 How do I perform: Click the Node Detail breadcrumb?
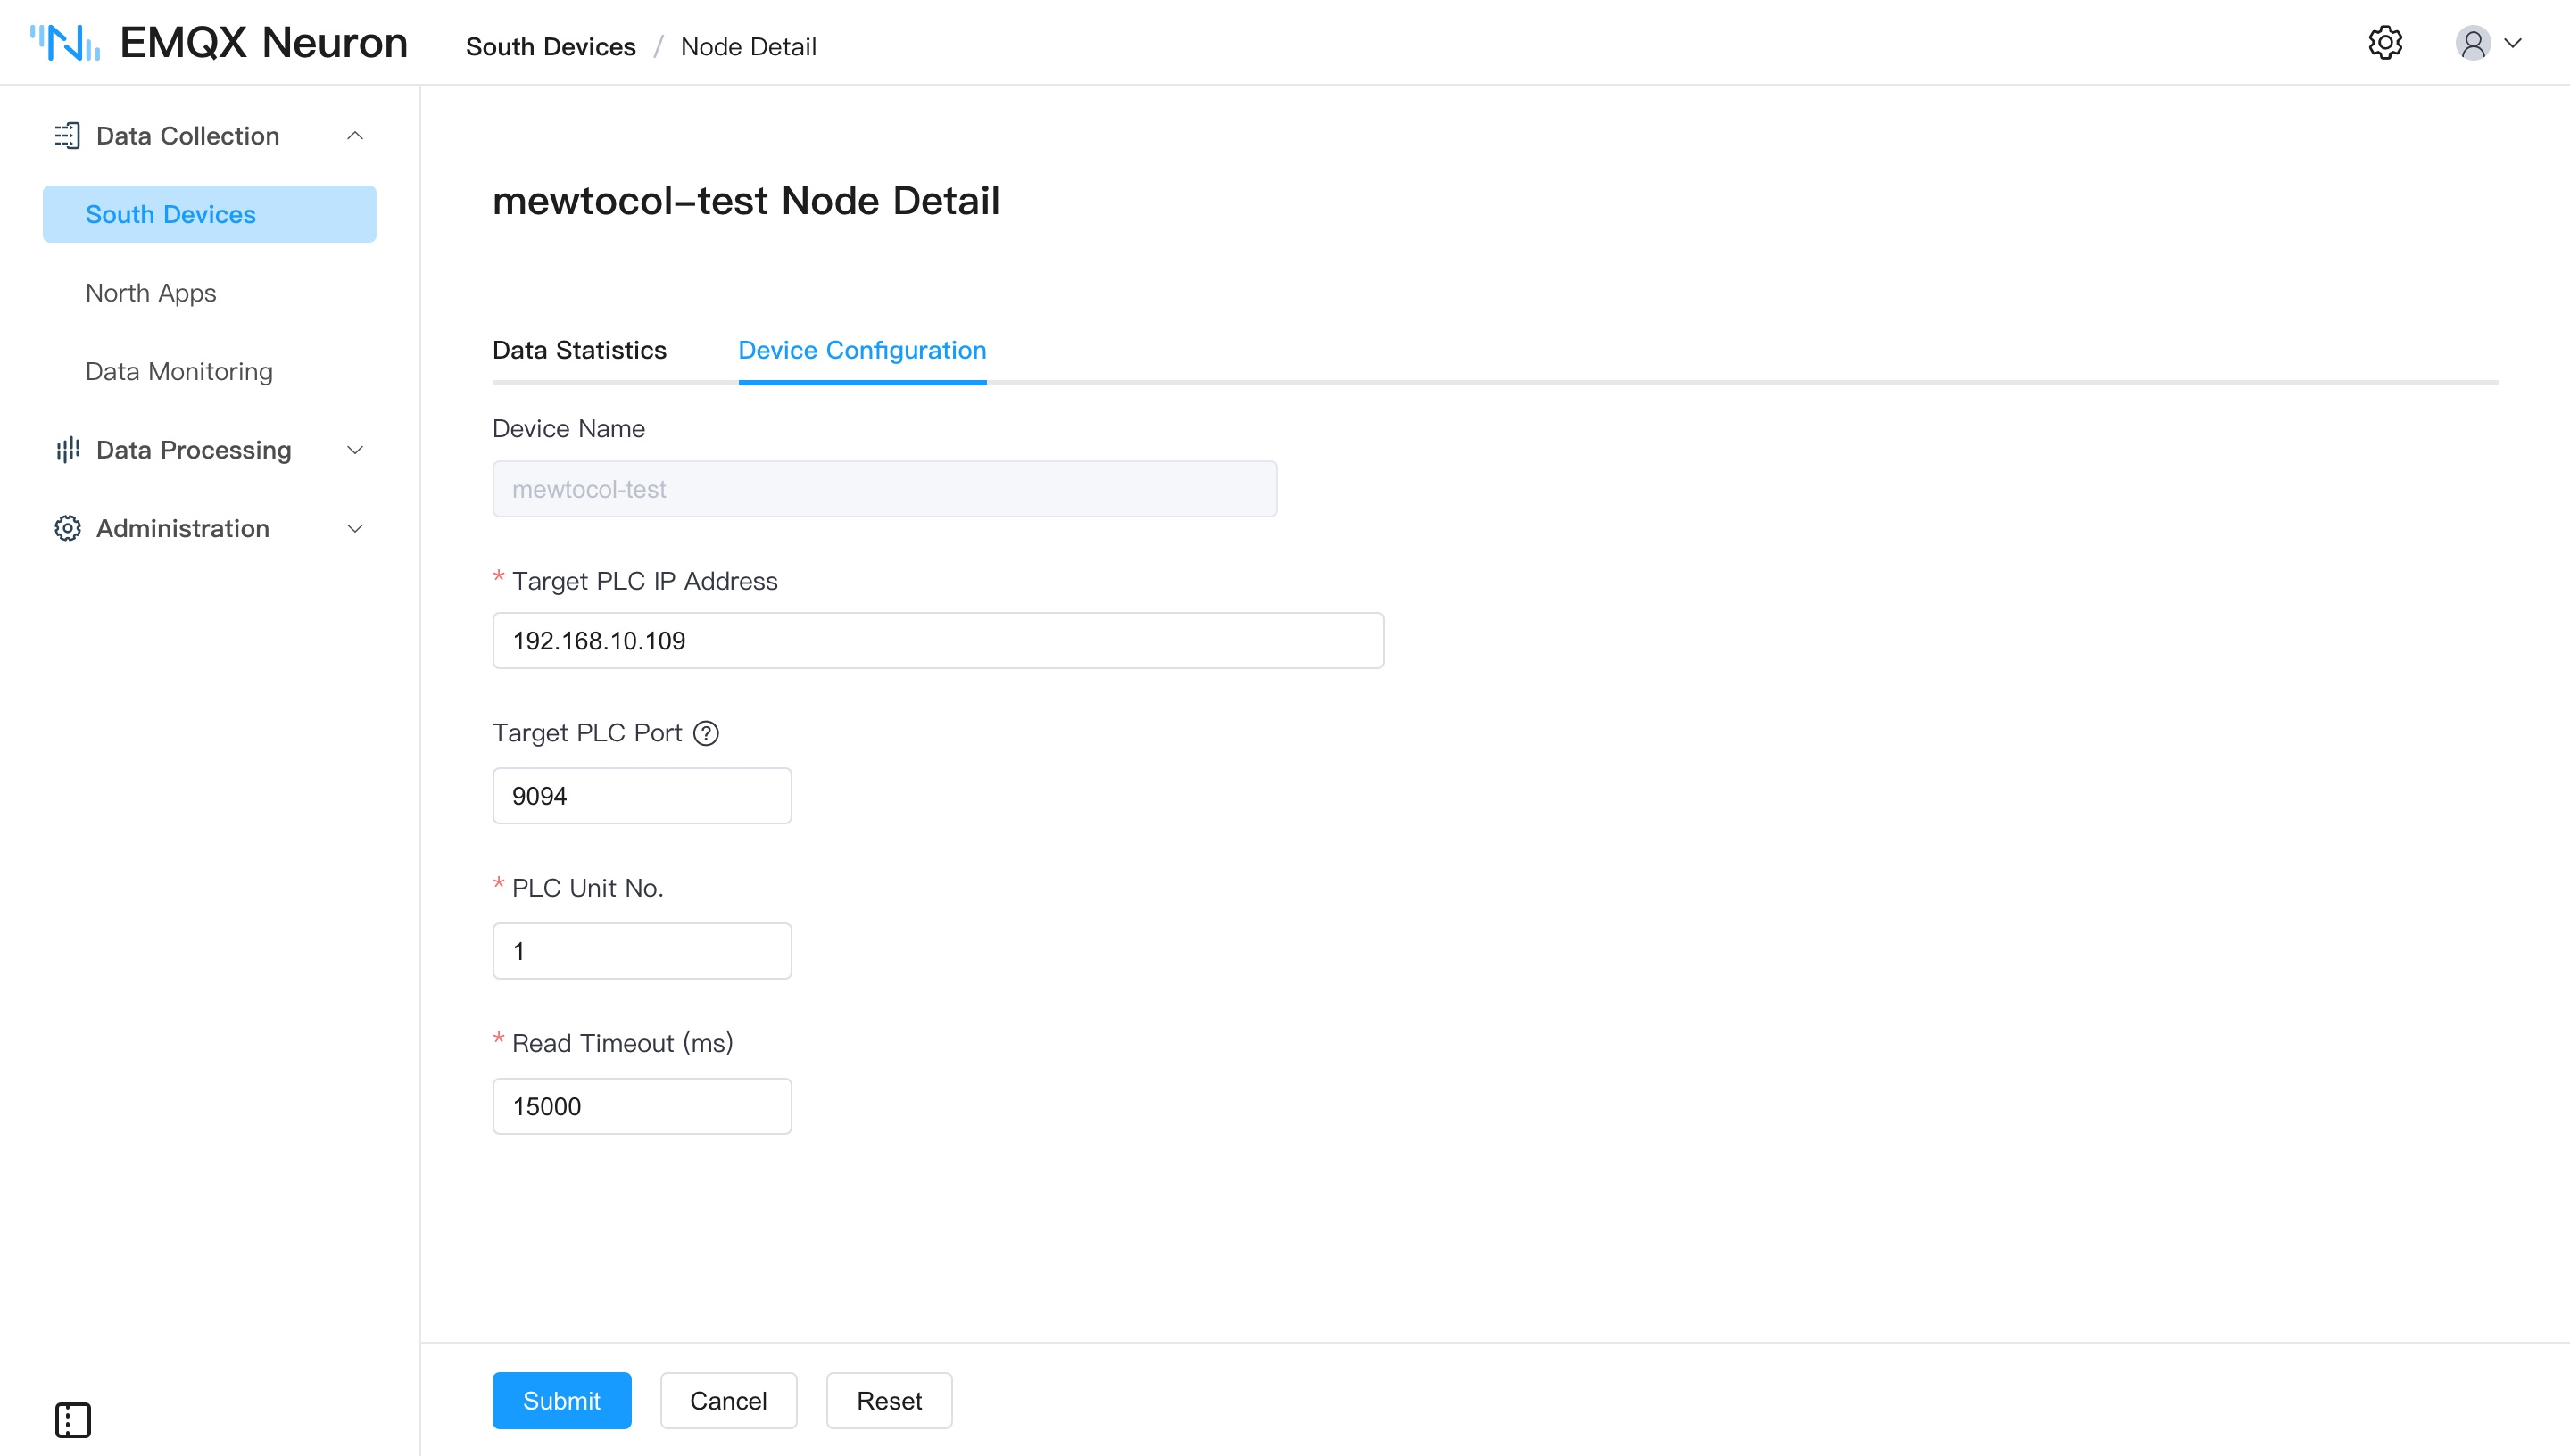(748, 47)
